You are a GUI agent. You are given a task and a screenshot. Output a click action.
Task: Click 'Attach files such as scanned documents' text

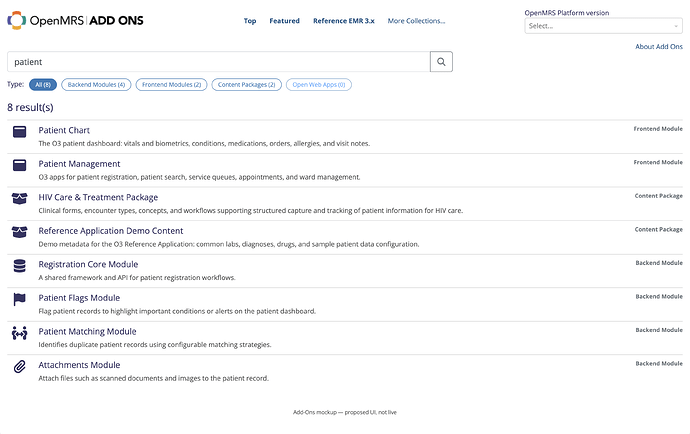154,378
